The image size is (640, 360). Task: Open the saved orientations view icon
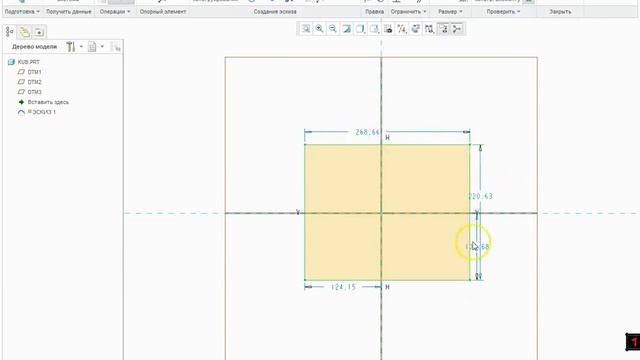click(374, 29)
